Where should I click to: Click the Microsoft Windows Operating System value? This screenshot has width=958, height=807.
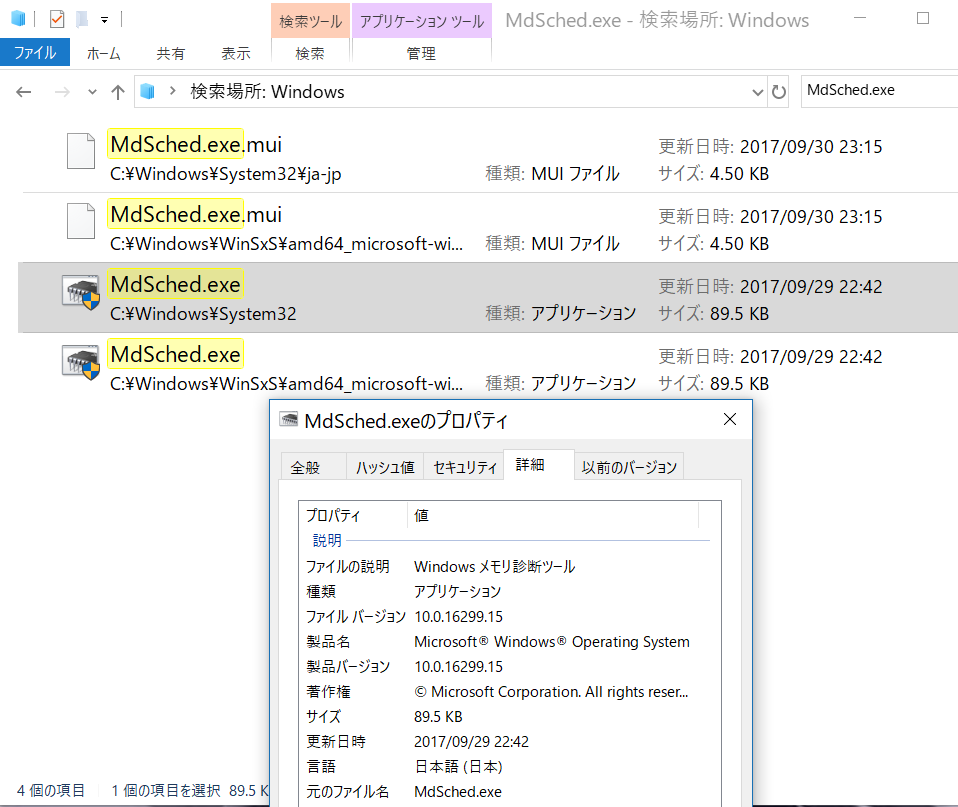[x=552, y=641]
